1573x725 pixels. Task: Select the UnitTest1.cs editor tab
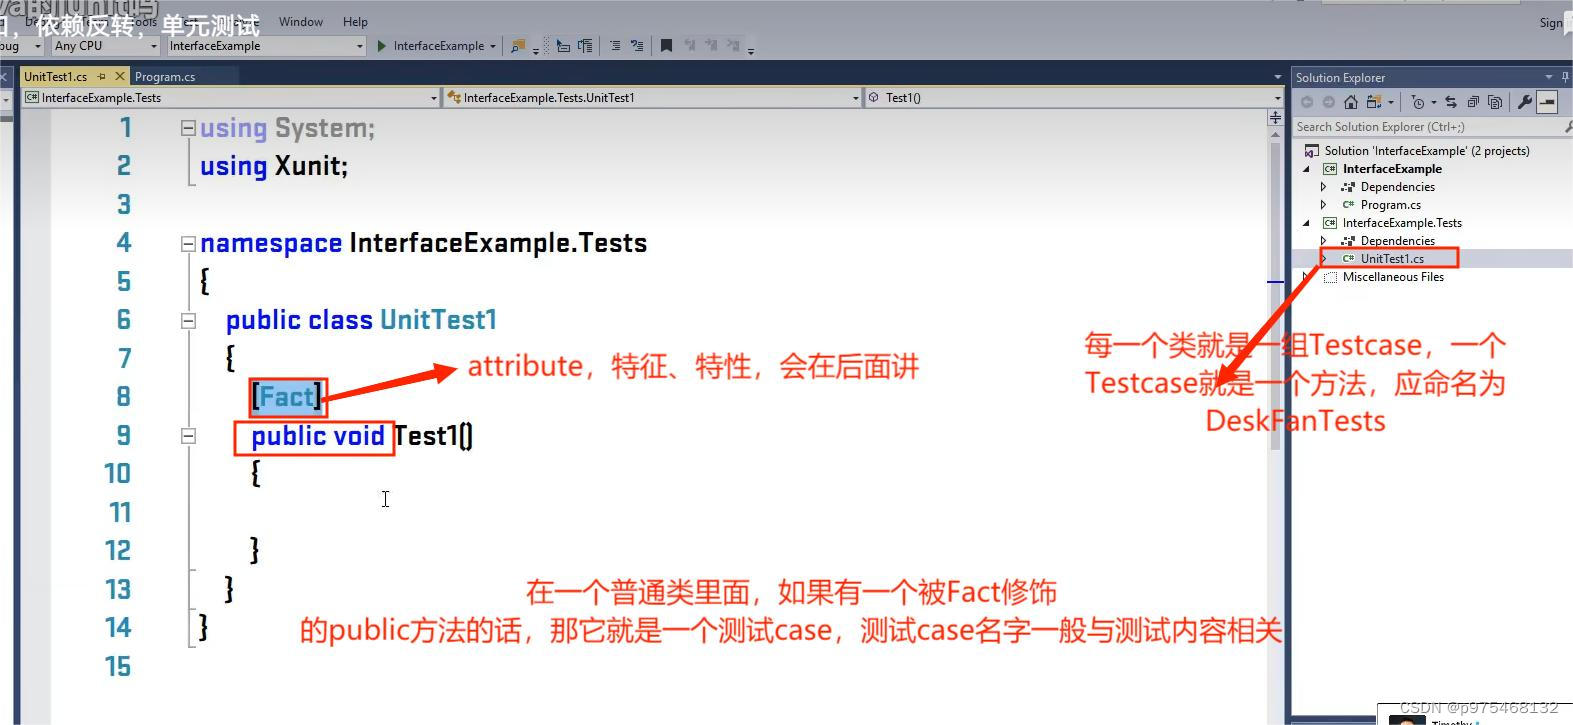coord(55,76)
